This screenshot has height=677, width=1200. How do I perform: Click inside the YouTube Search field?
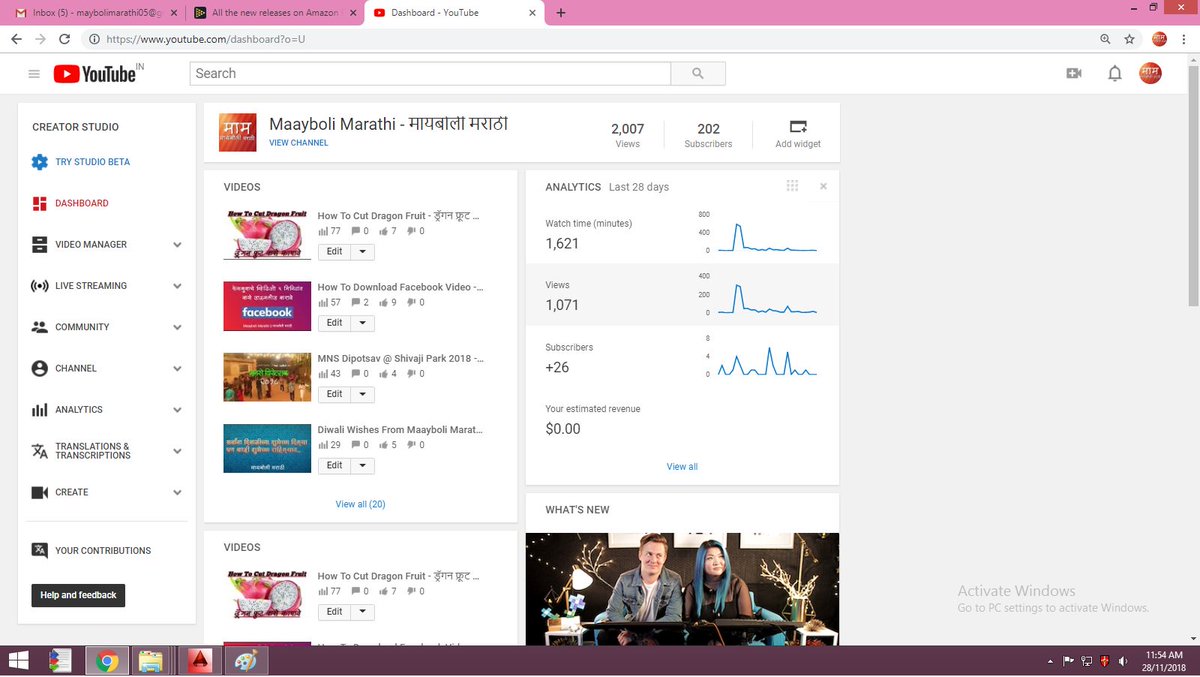point(430,74)
